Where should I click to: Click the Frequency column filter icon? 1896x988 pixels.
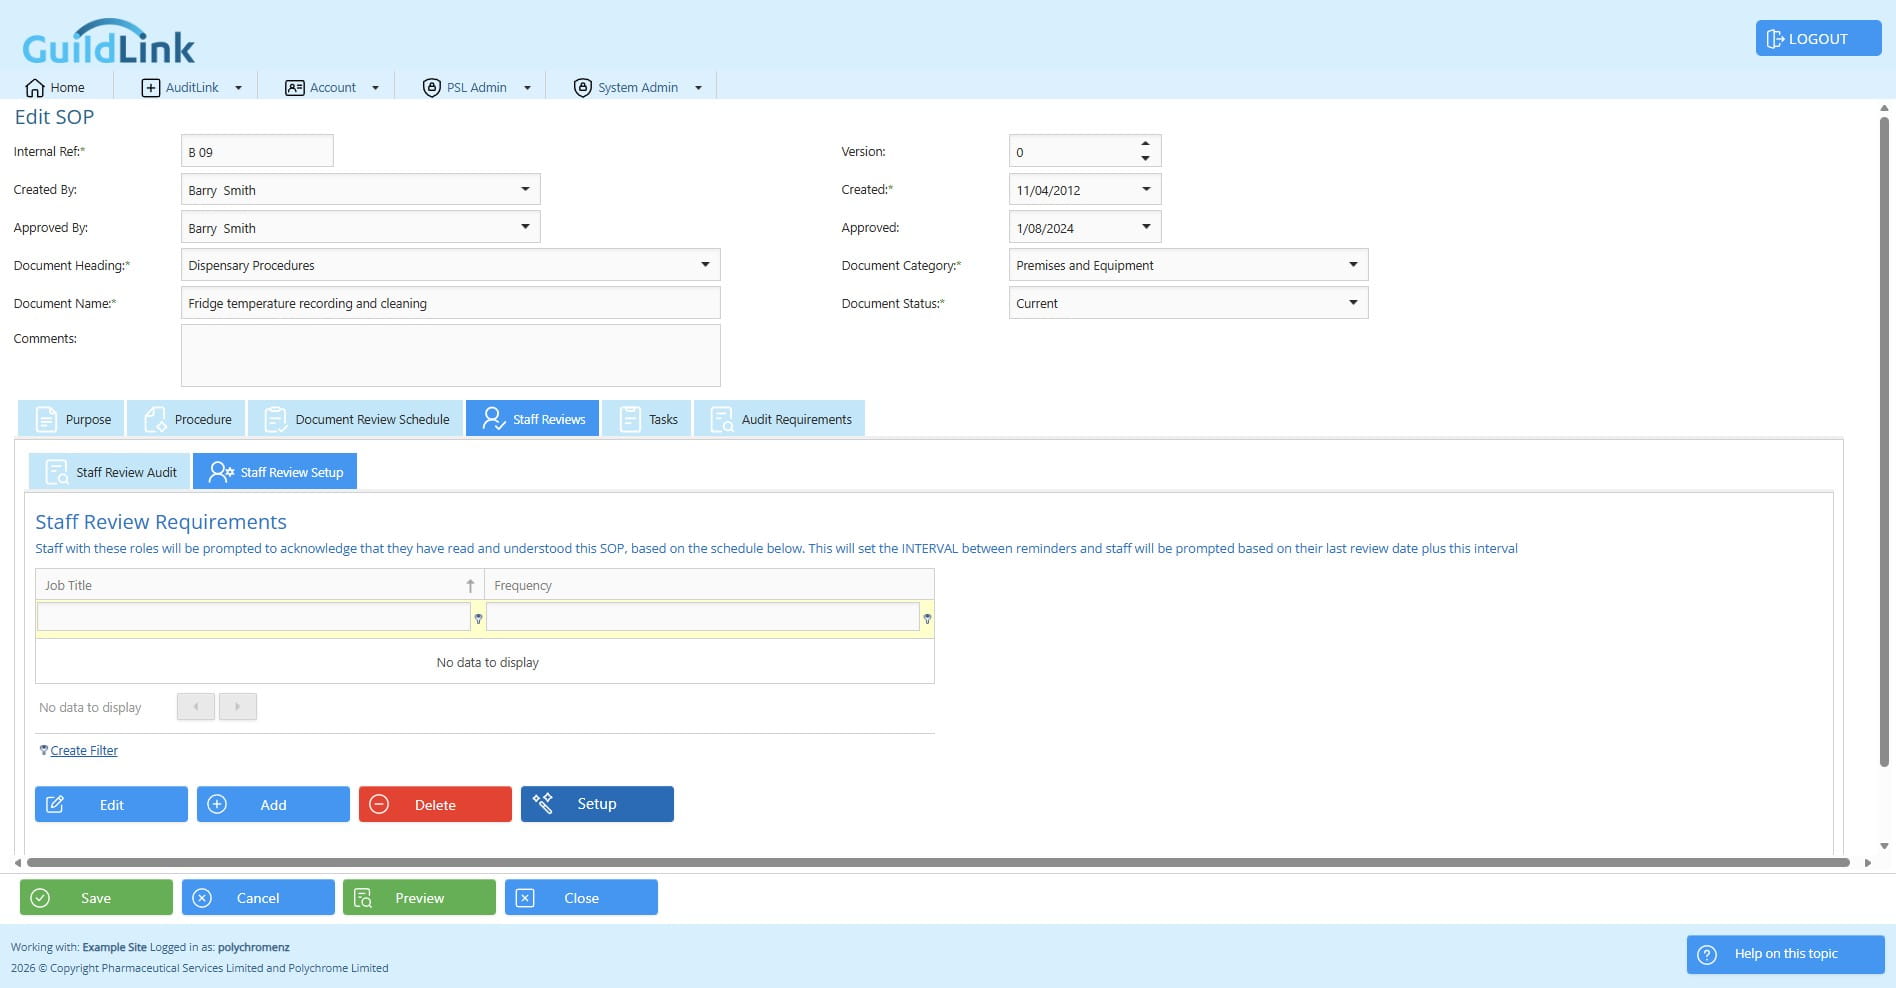pos(927,619)
